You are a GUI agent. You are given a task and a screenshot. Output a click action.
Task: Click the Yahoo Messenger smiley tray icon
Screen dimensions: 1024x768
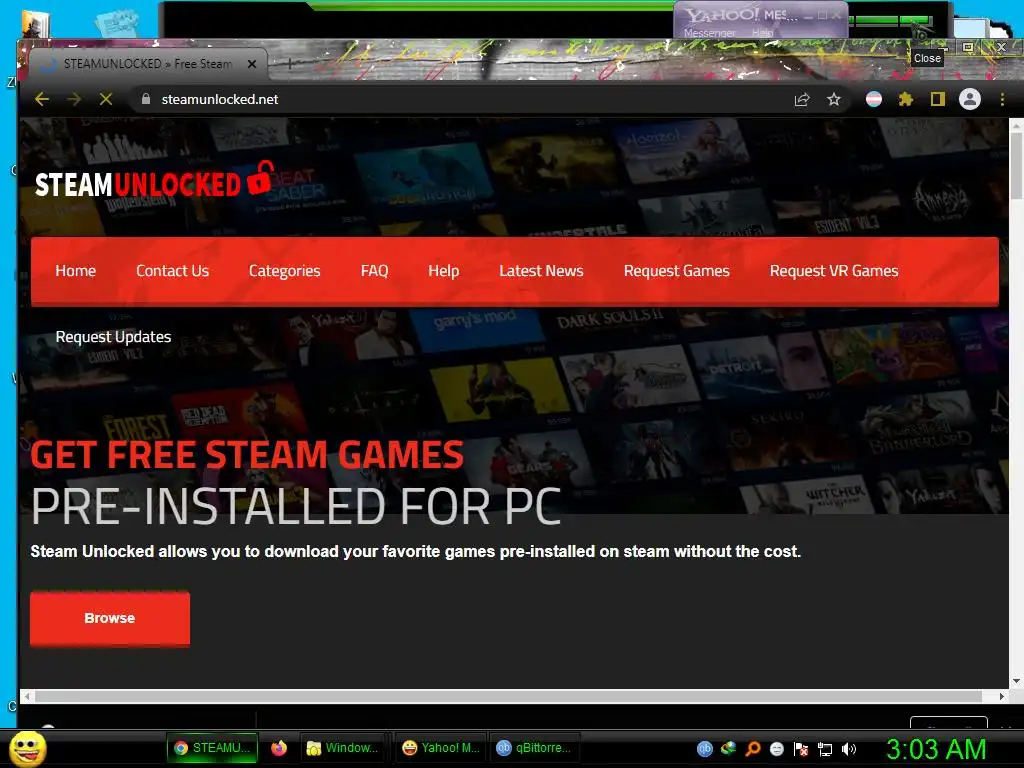(776, 749)
